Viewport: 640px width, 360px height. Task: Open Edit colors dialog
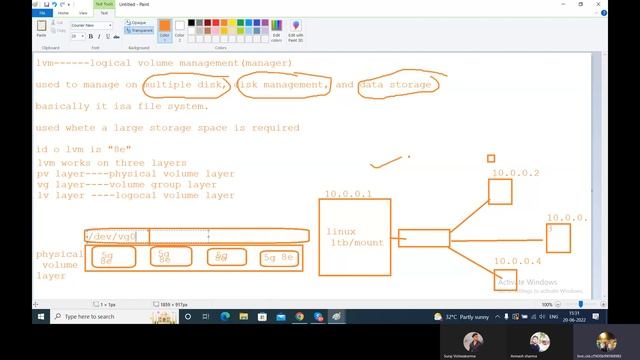(x=276, y=31)
